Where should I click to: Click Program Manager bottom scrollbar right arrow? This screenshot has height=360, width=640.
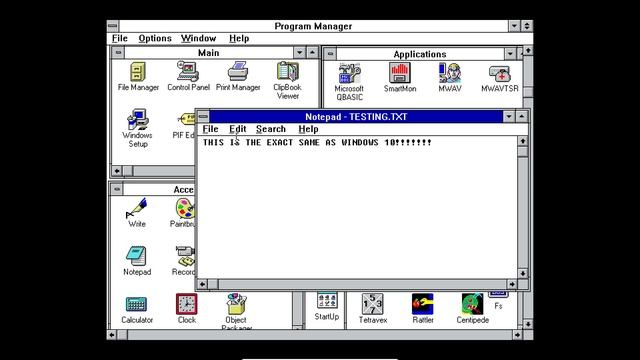tap(517, 335)
